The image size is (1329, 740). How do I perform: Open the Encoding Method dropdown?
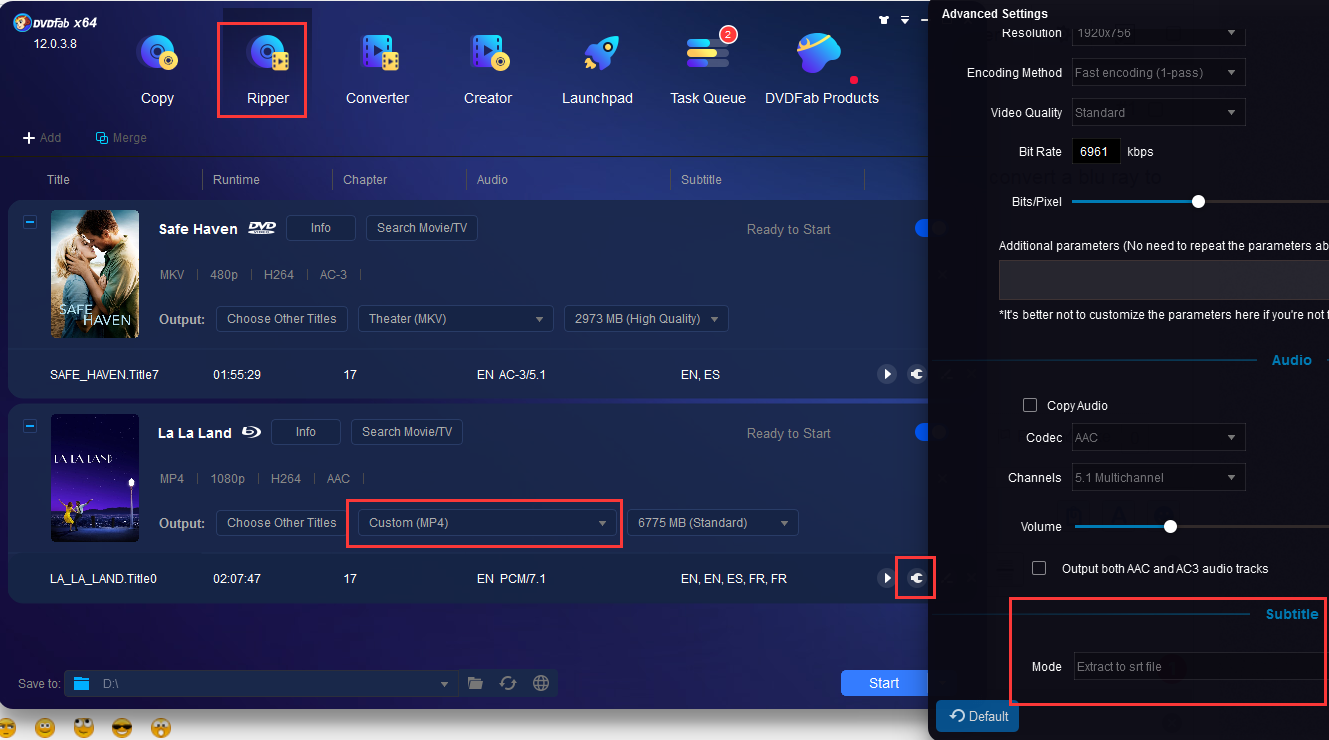(1159, 72)
